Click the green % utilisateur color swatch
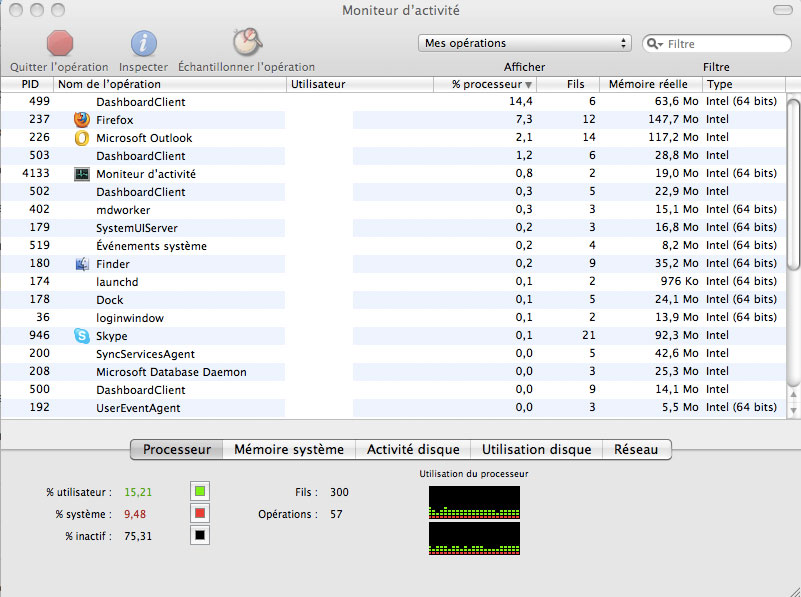This screenshot has height=597, width=801. point(200,491)
